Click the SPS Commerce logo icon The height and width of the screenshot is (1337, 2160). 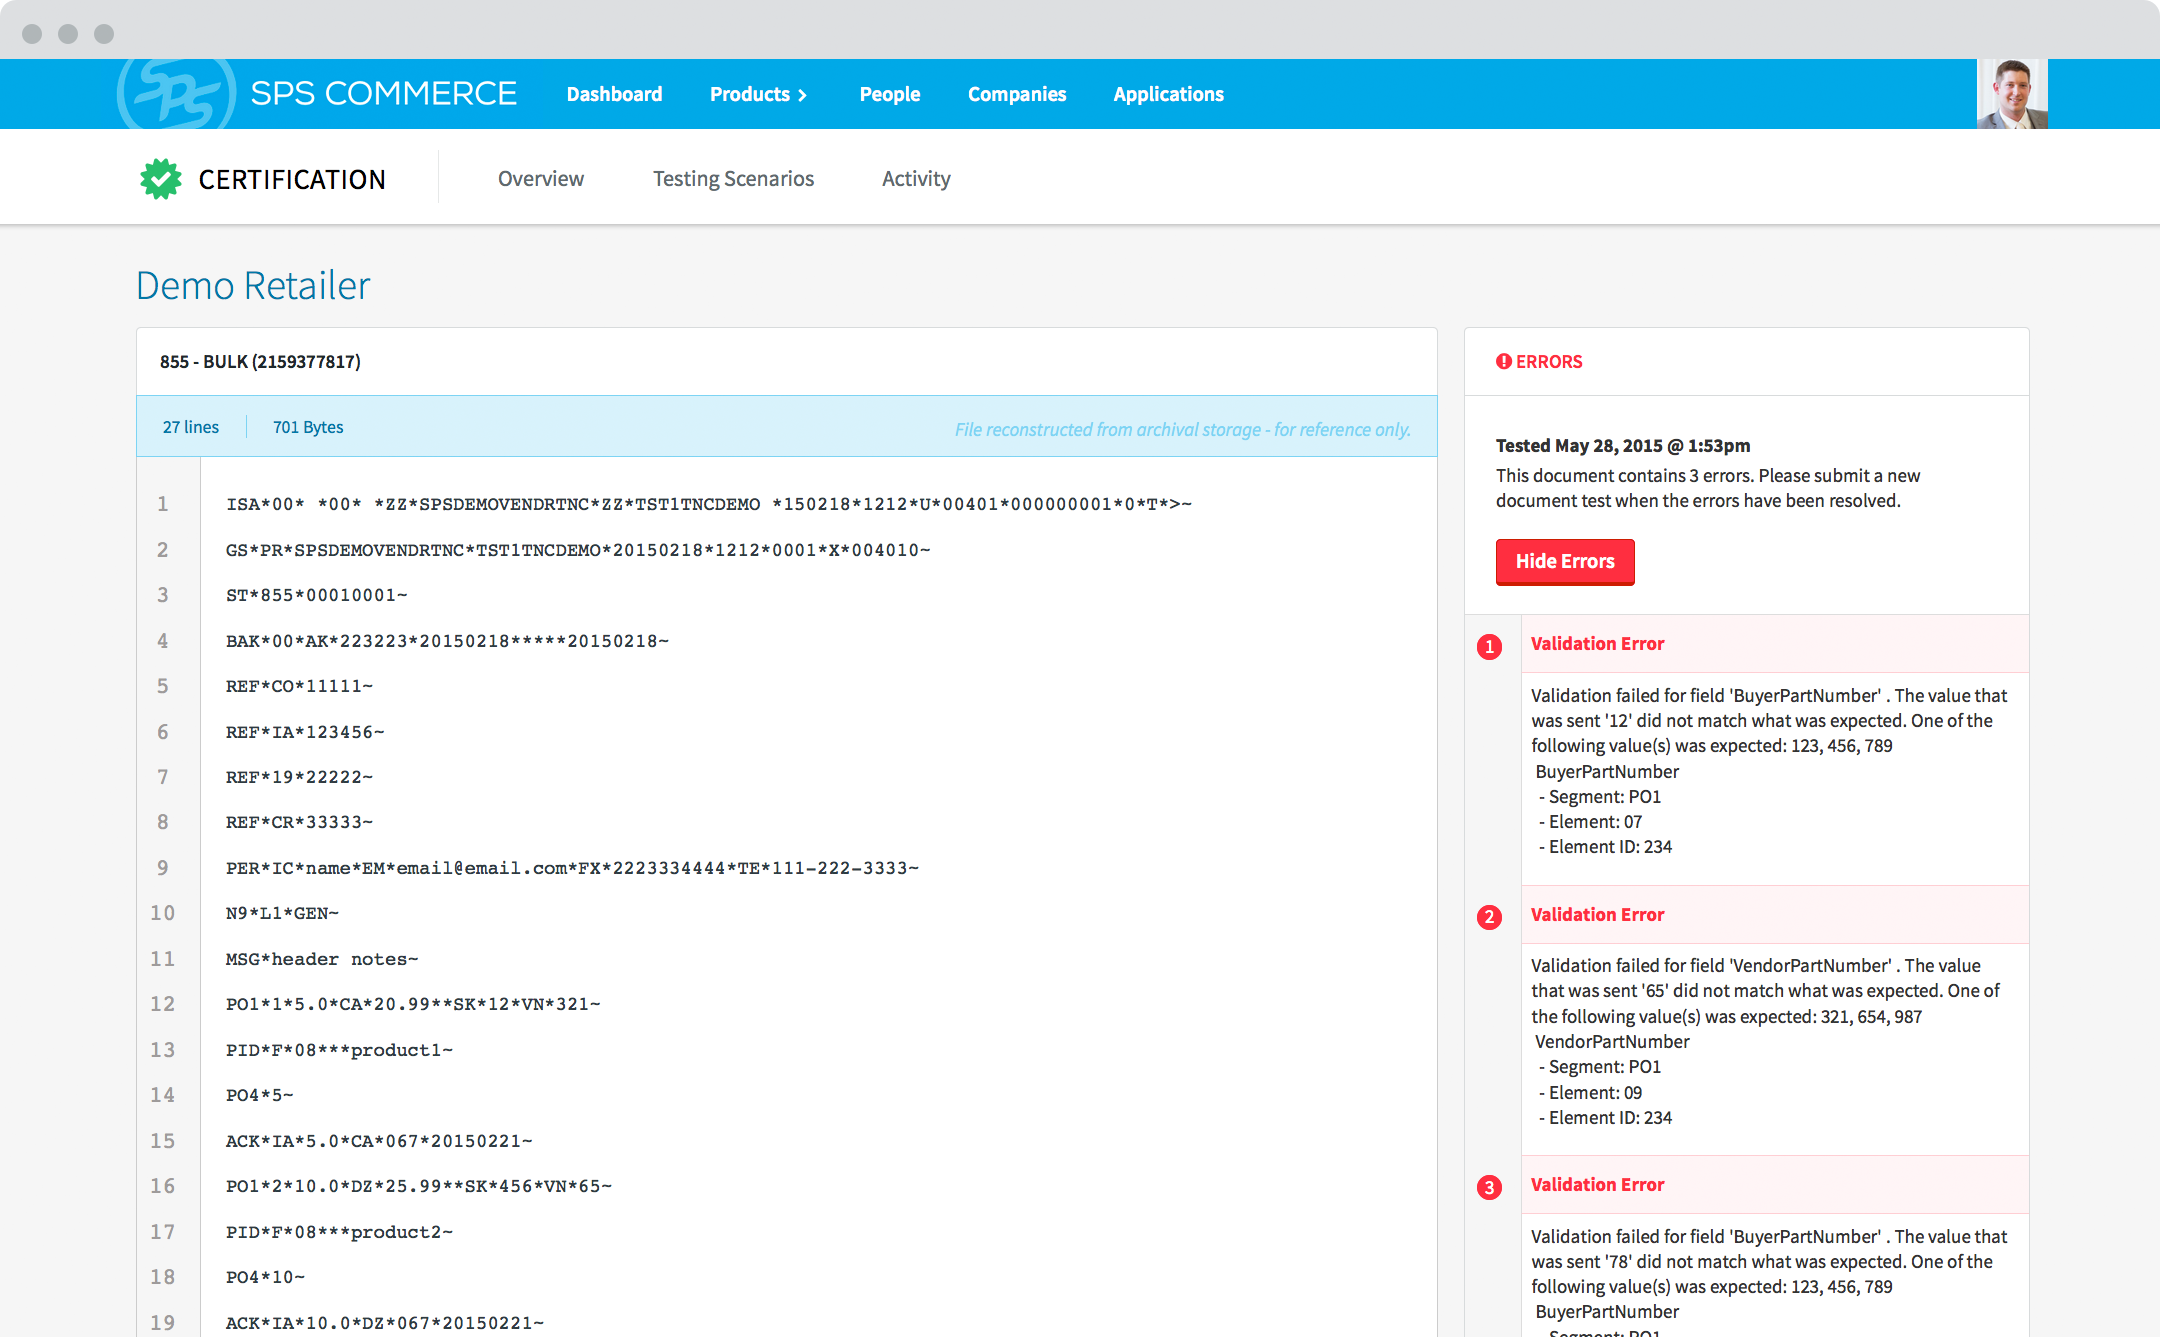tap(177, 94)
